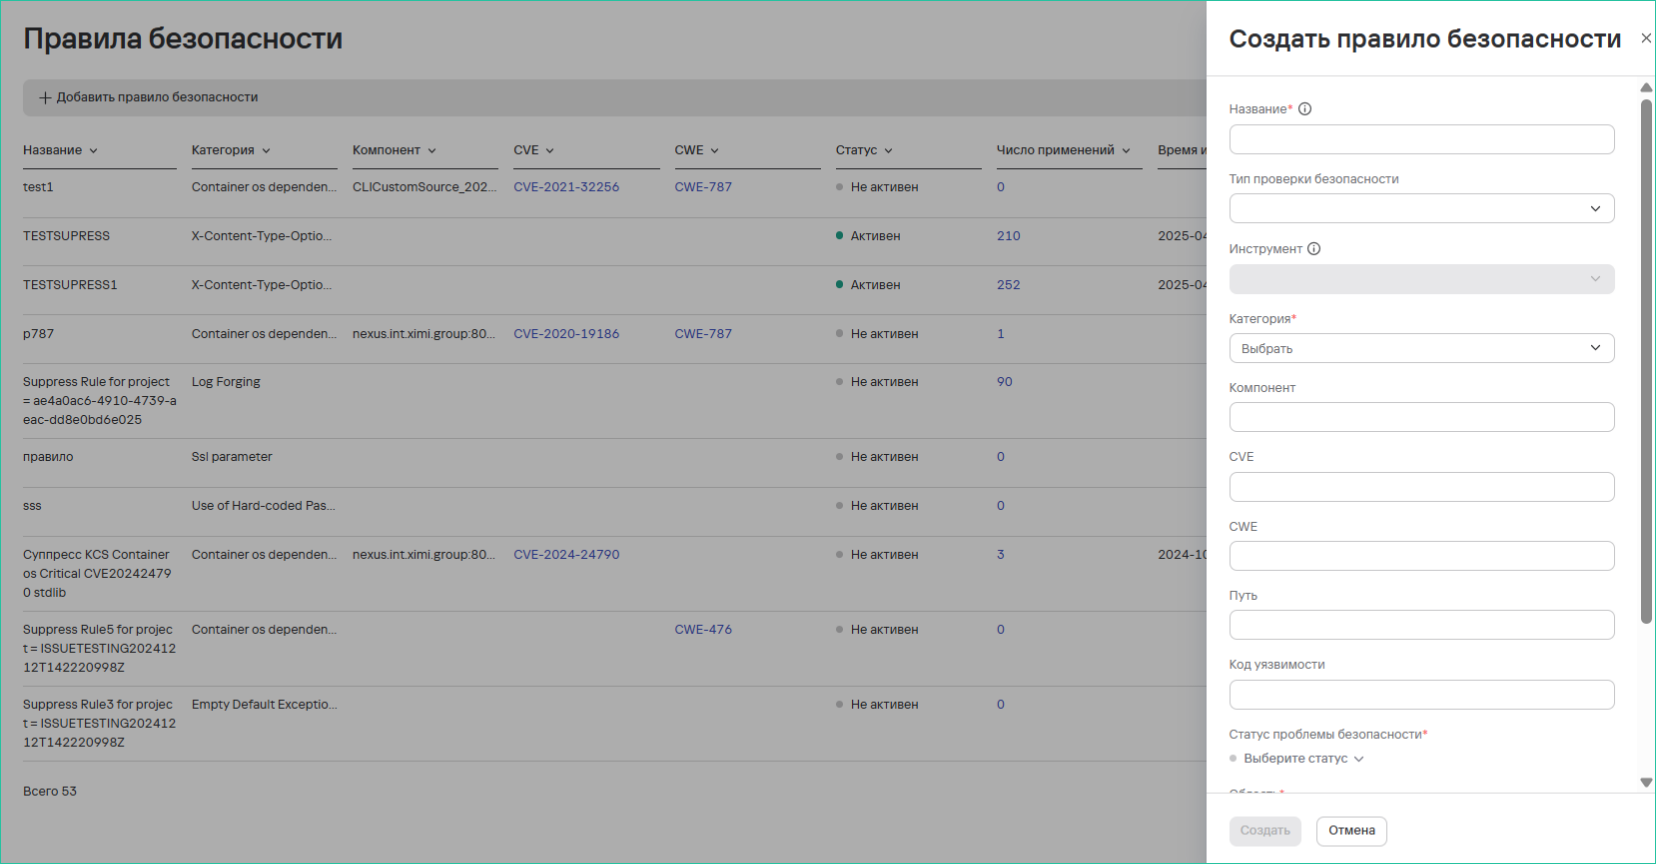Close the create security rule panel

pos(1645,39)
